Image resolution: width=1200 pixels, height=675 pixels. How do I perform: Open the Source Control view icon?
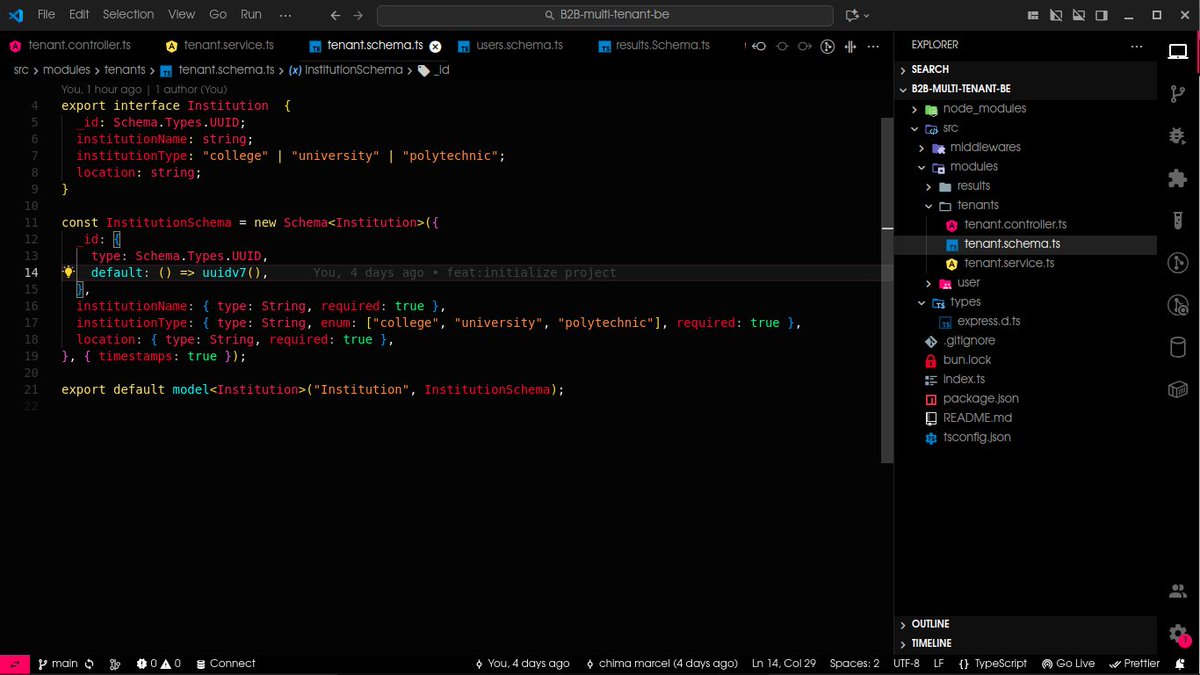point(1177,93)
